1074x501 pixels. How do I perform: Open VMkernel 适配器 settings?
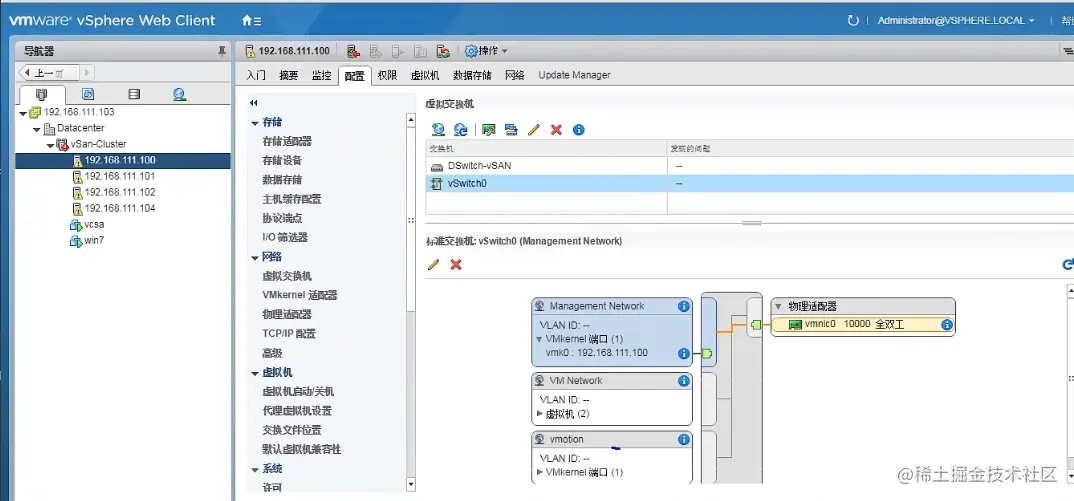(x=299, y=295)
